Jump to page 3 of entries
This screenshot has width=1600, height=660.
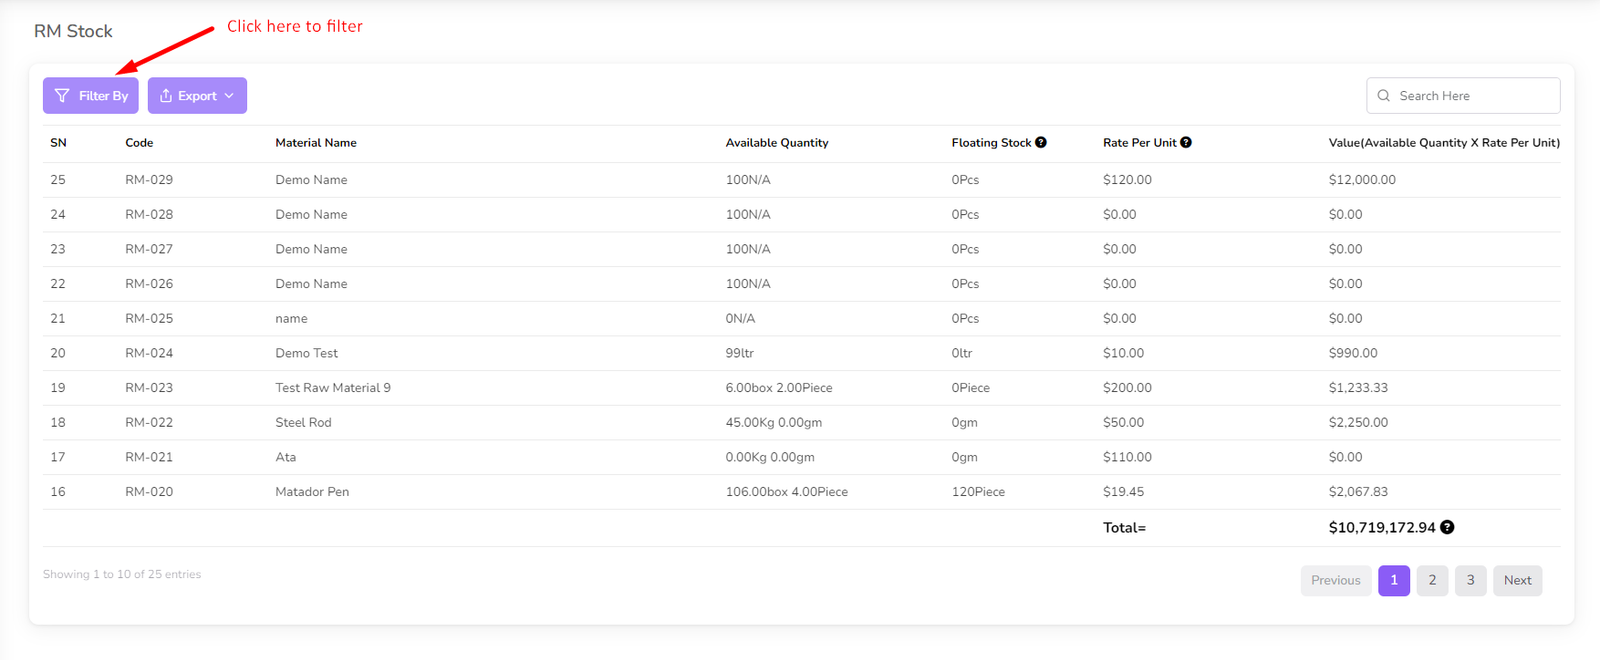coord(1470,581)
